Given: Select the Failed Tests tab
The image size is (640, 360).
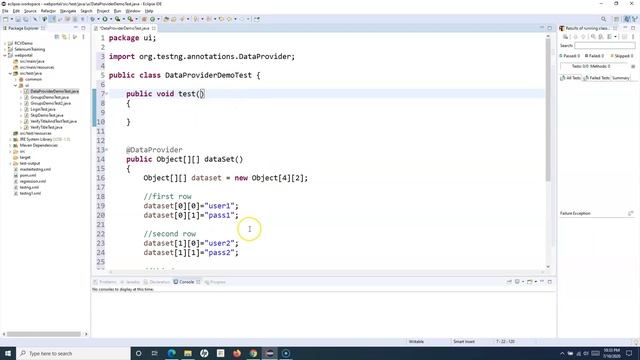Looking at the screenshot, I should (596, 78).
